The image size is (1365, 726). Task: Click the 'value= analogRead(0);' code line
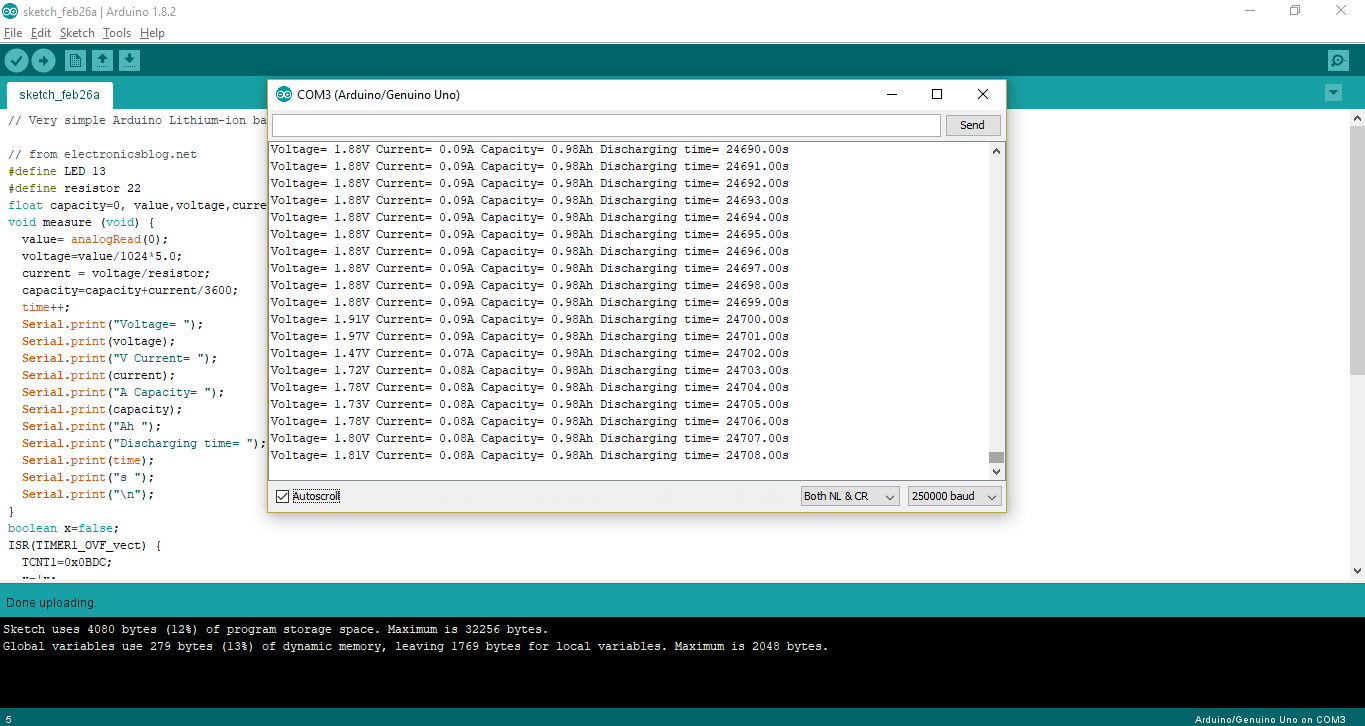click(95, 239)
